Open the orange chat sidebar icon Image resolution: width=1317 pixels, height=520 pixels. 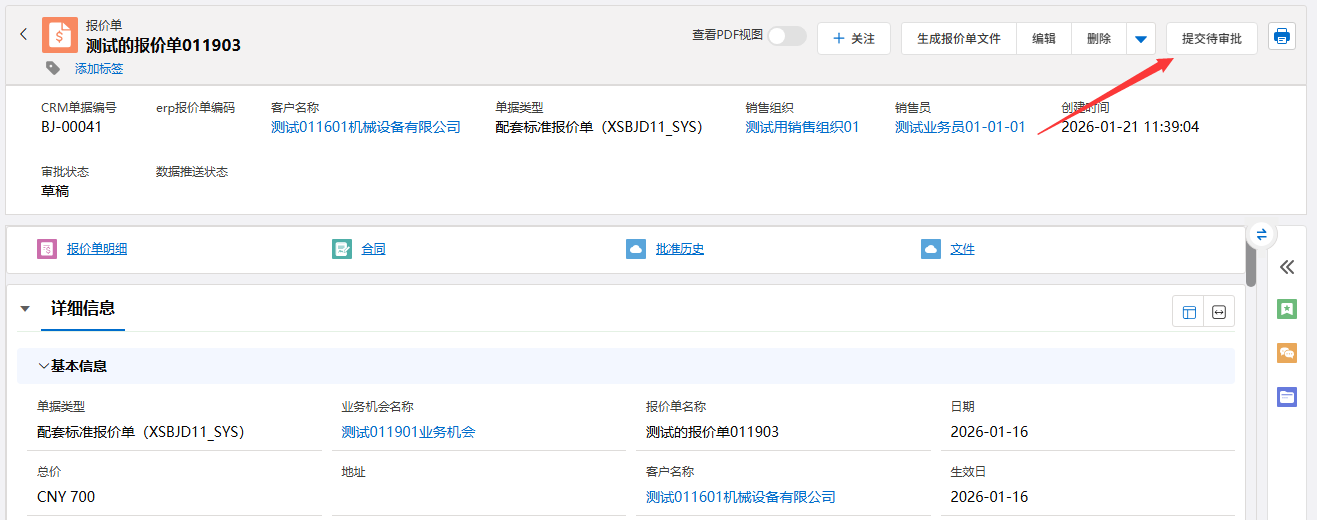click(1287, 353)
